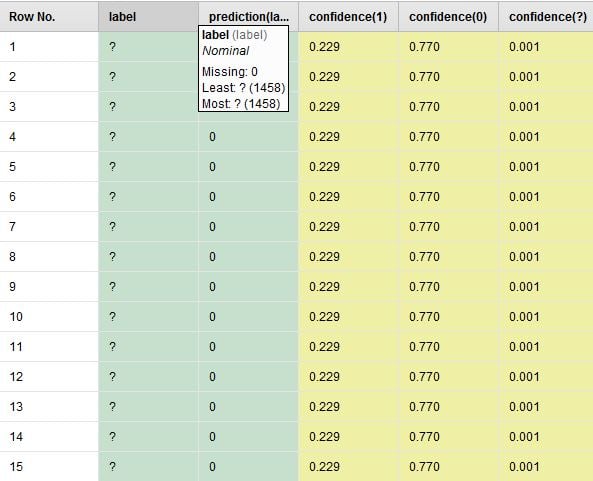Click the 'label' column header

(148, 17)
